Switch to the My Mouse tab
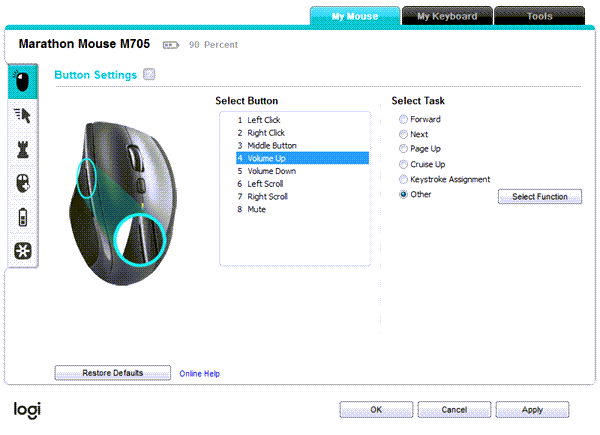Image resolution: width=600 pixels, height=435 pixels. point(355,16)
